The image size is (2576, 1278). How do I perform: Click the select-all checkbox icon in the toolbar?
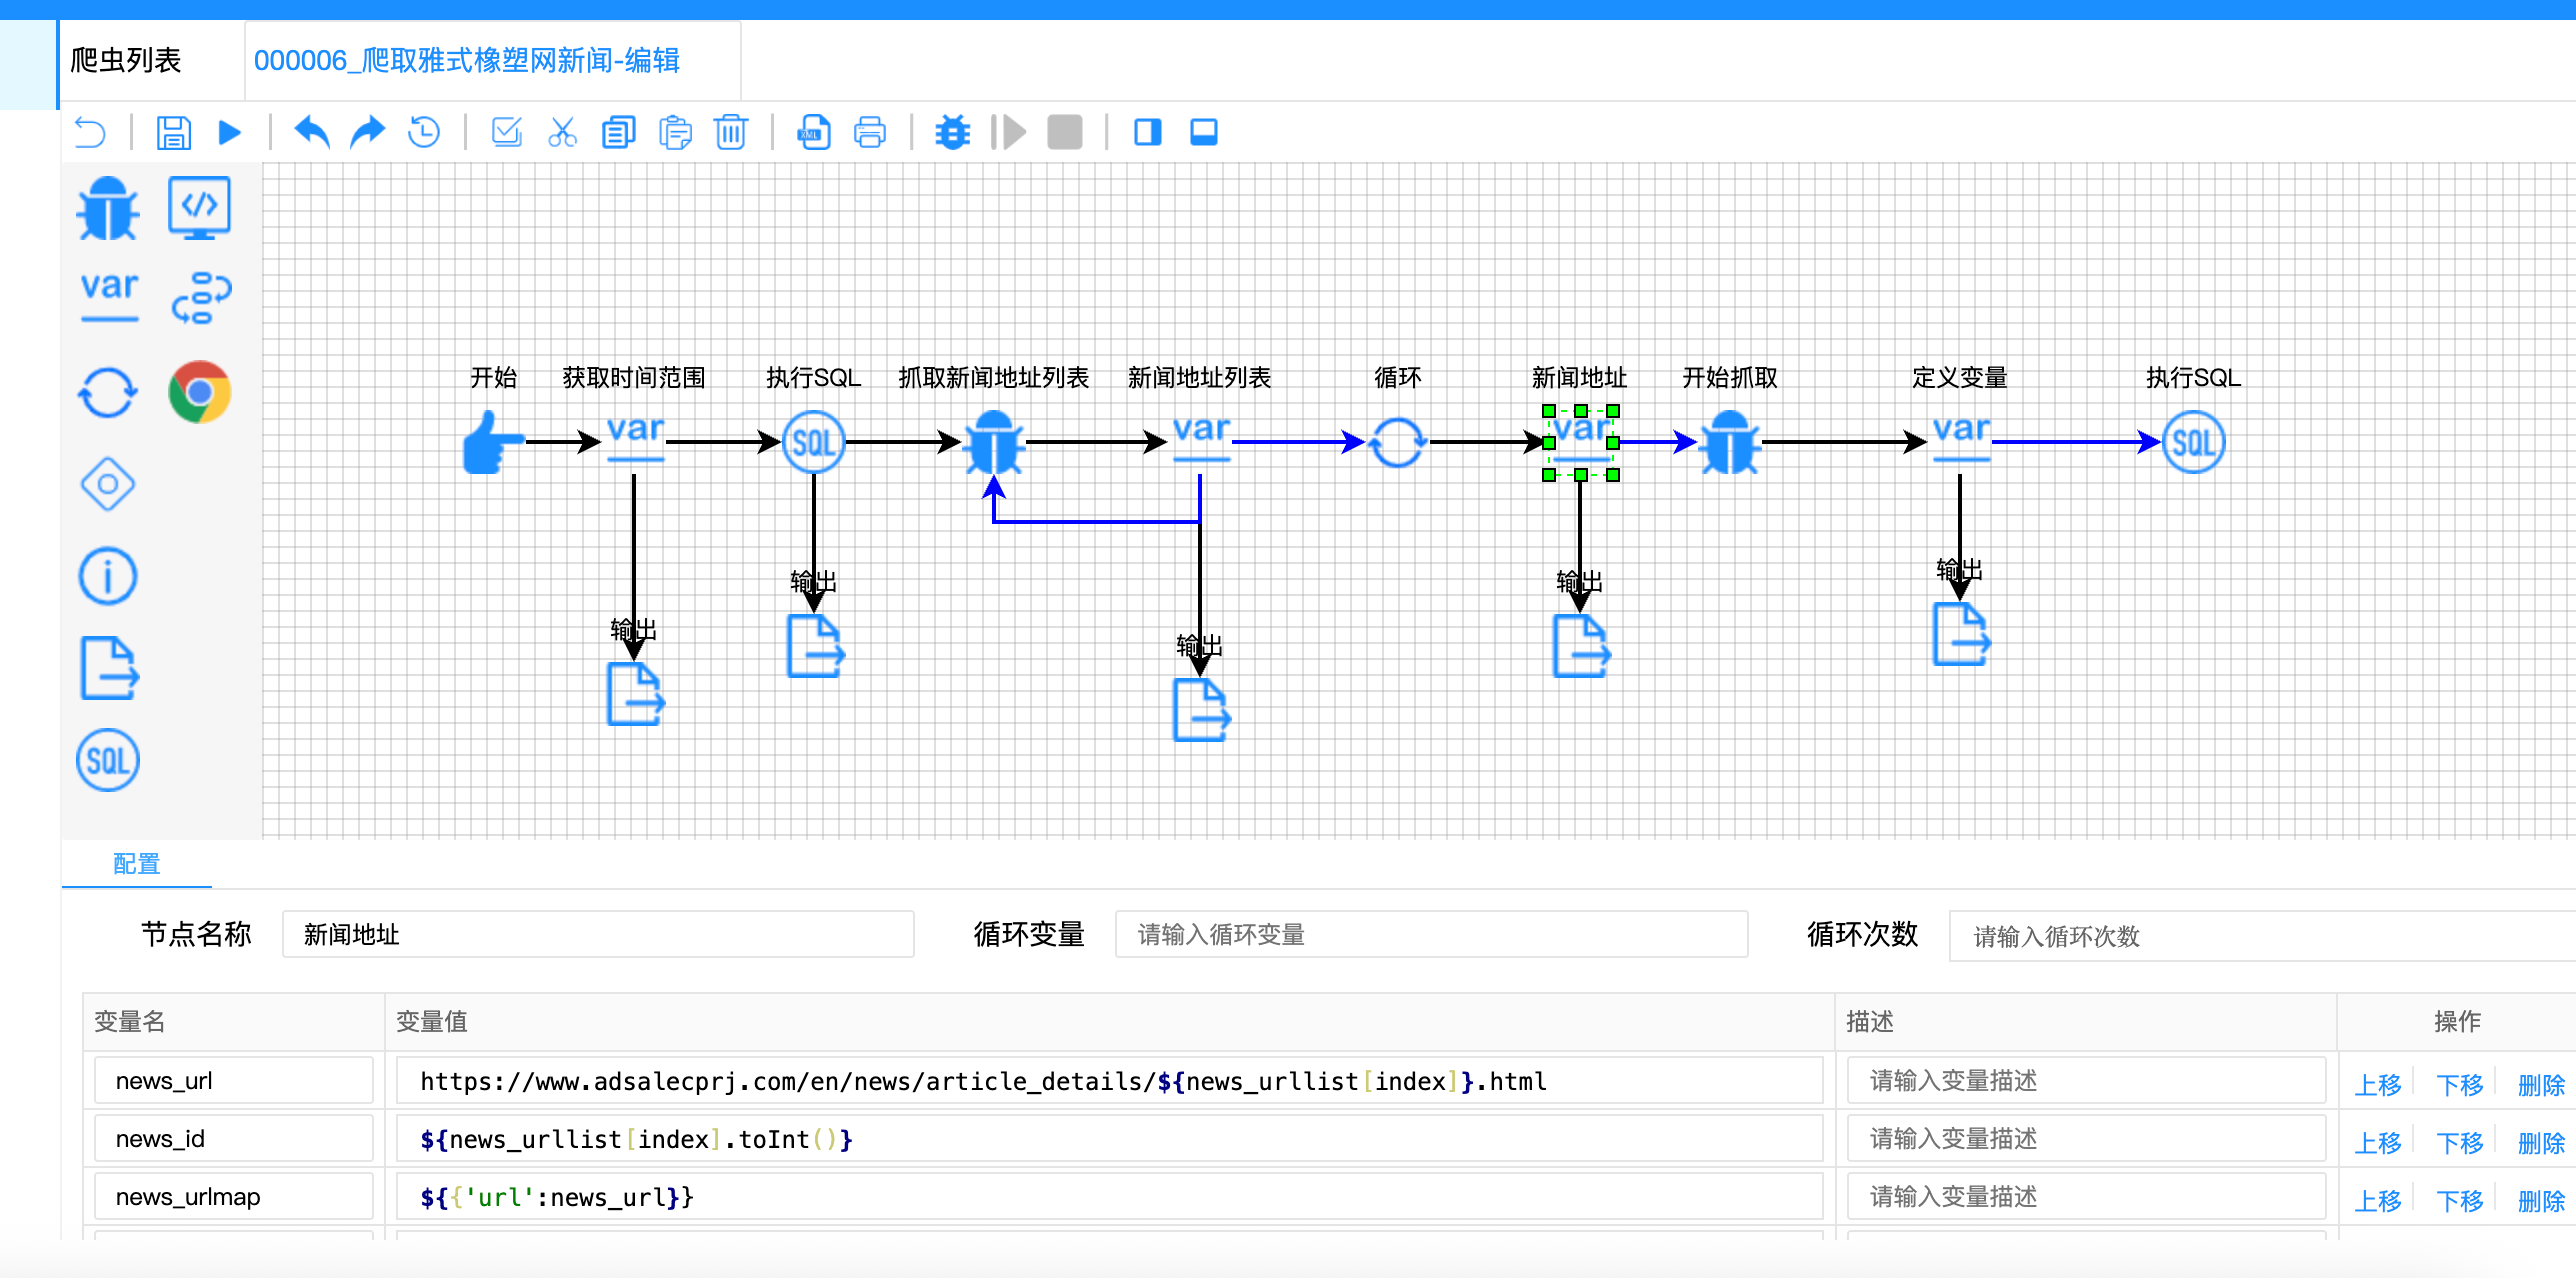[507, 132]
